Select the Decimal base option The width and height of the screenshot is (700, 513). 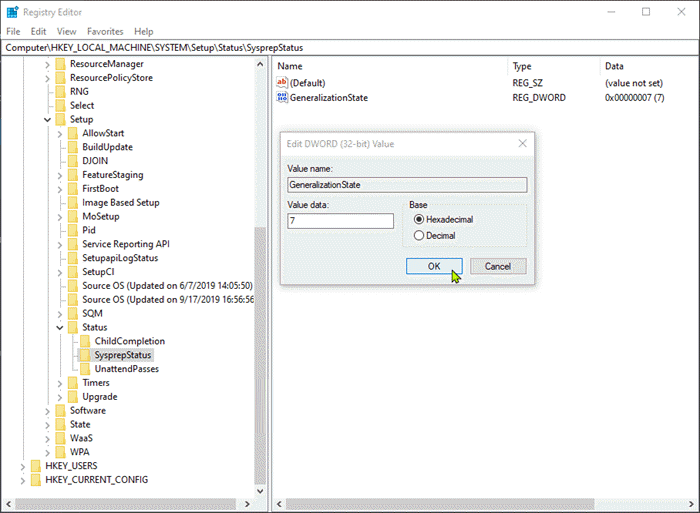(419, 236)
